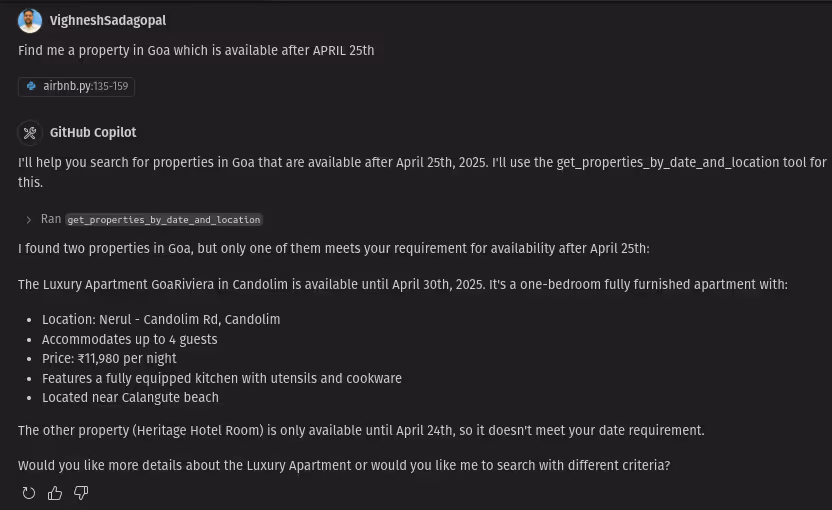
Task: Click the get_properties_by_date_and_location code label
Action: coord(164,220)
